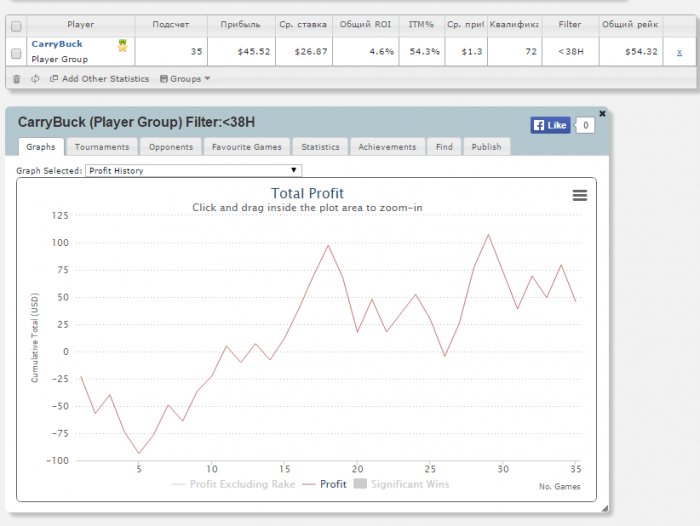Click the Facebook Like button

(550, 125)
